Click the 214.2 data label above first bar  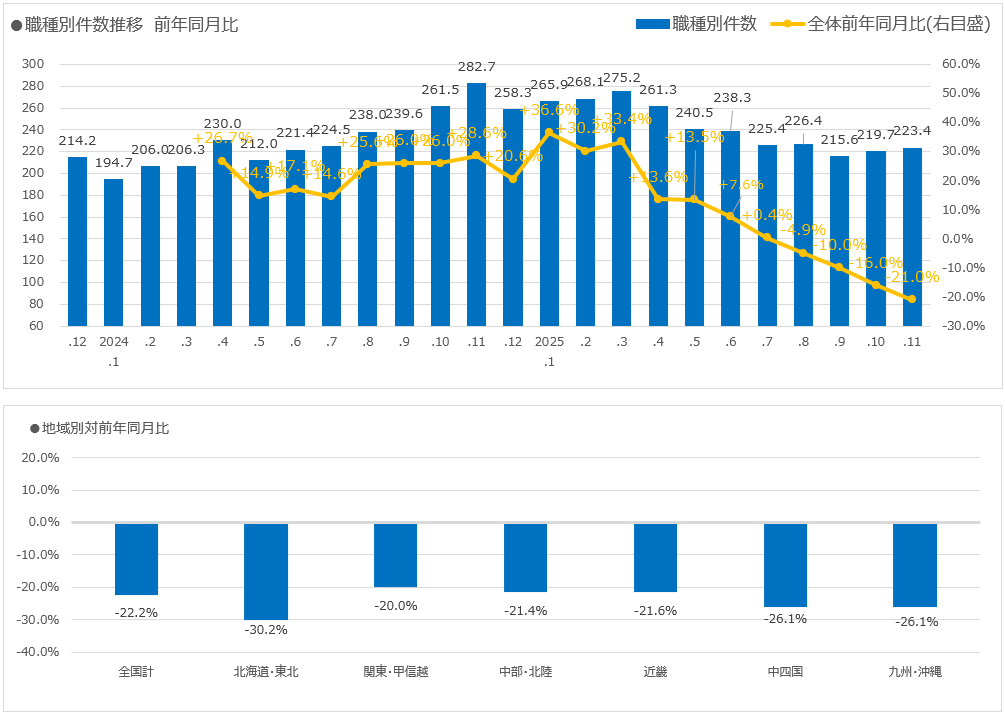pyautogui.click(x=77, y=141)
